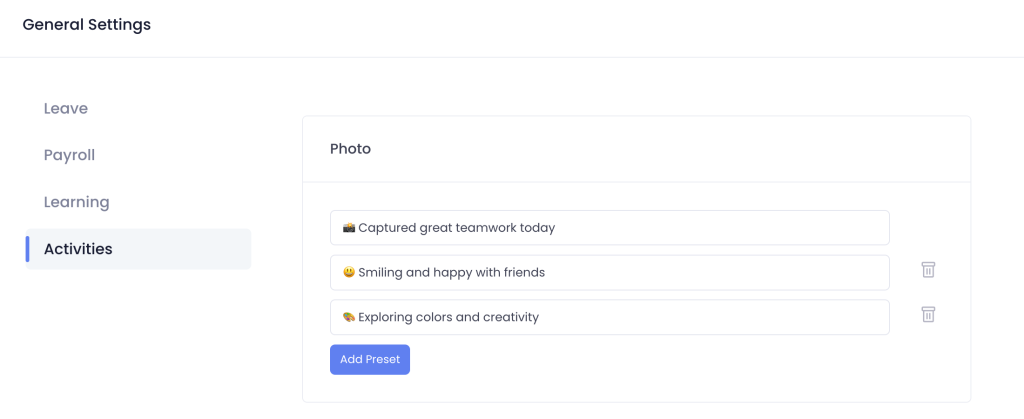Click the blue indicator bar beside Activities
1024x419 pixels.
(x=28, y=249)
